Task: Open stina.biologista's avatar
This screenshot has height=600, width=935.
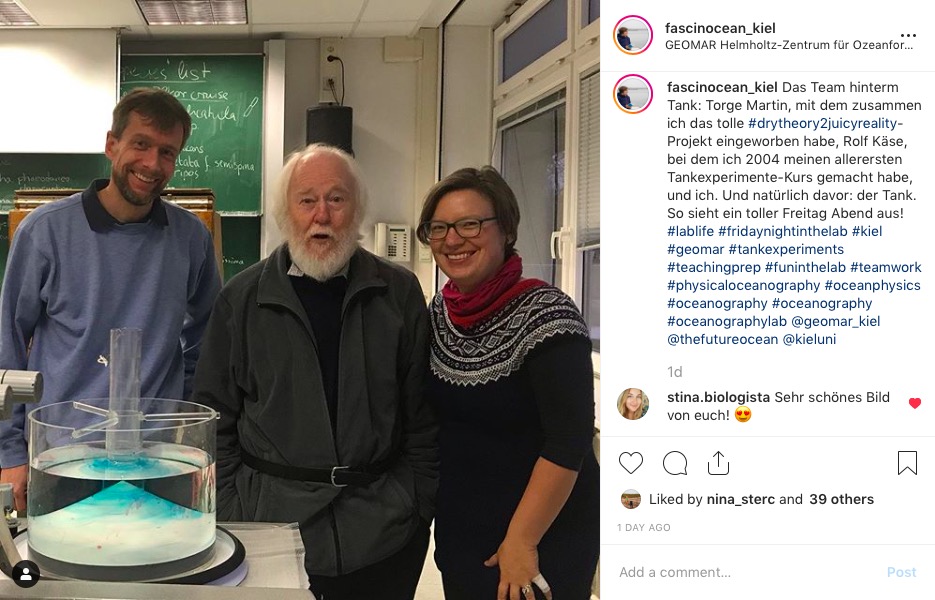Action: tap(633, 404)
